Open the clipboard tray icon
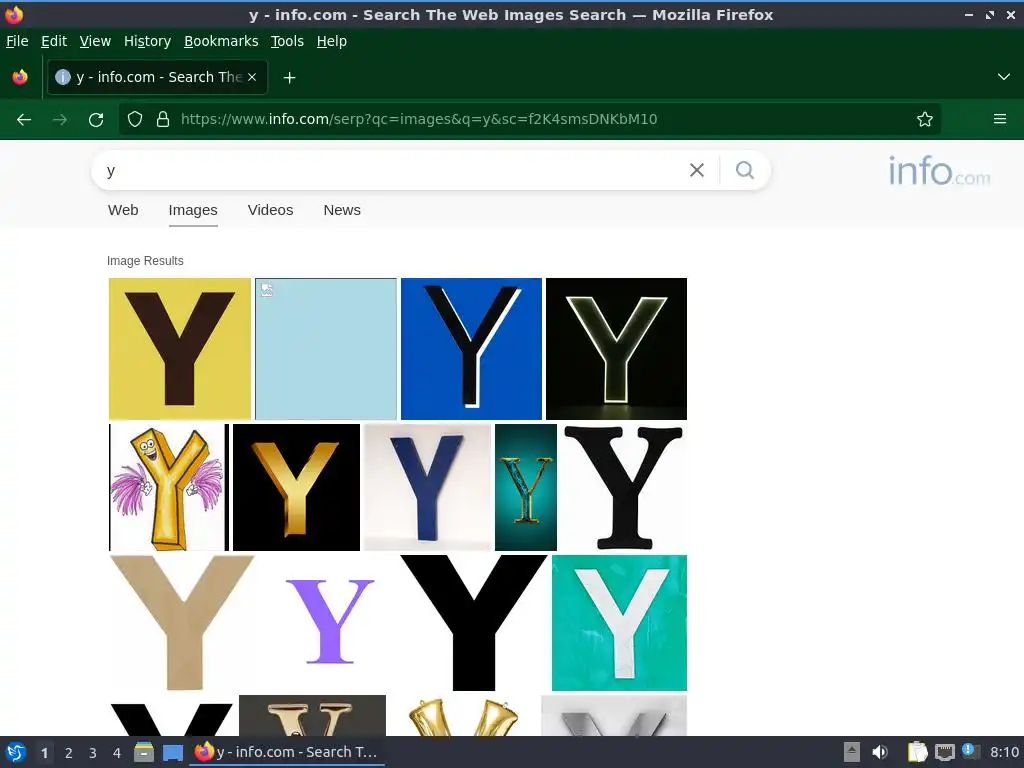1024x768 pixels. coord(917,752)
